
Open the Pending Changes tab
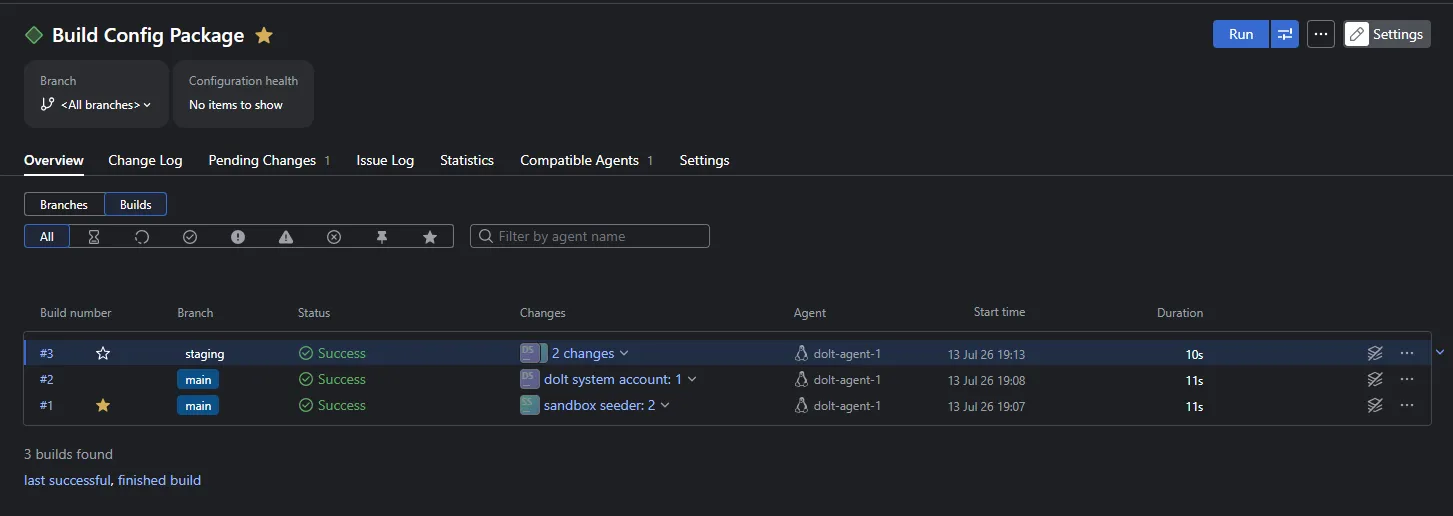269,160
